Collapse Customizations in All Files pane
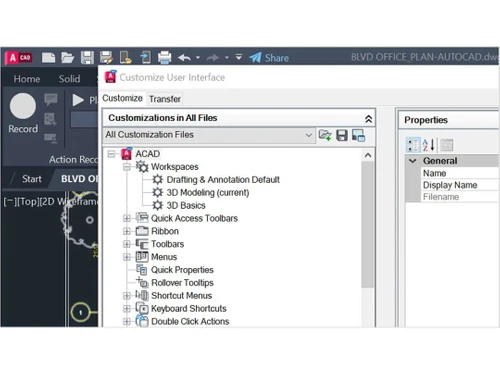Viewport: 500px width, 375px height. tap(368, 119)
